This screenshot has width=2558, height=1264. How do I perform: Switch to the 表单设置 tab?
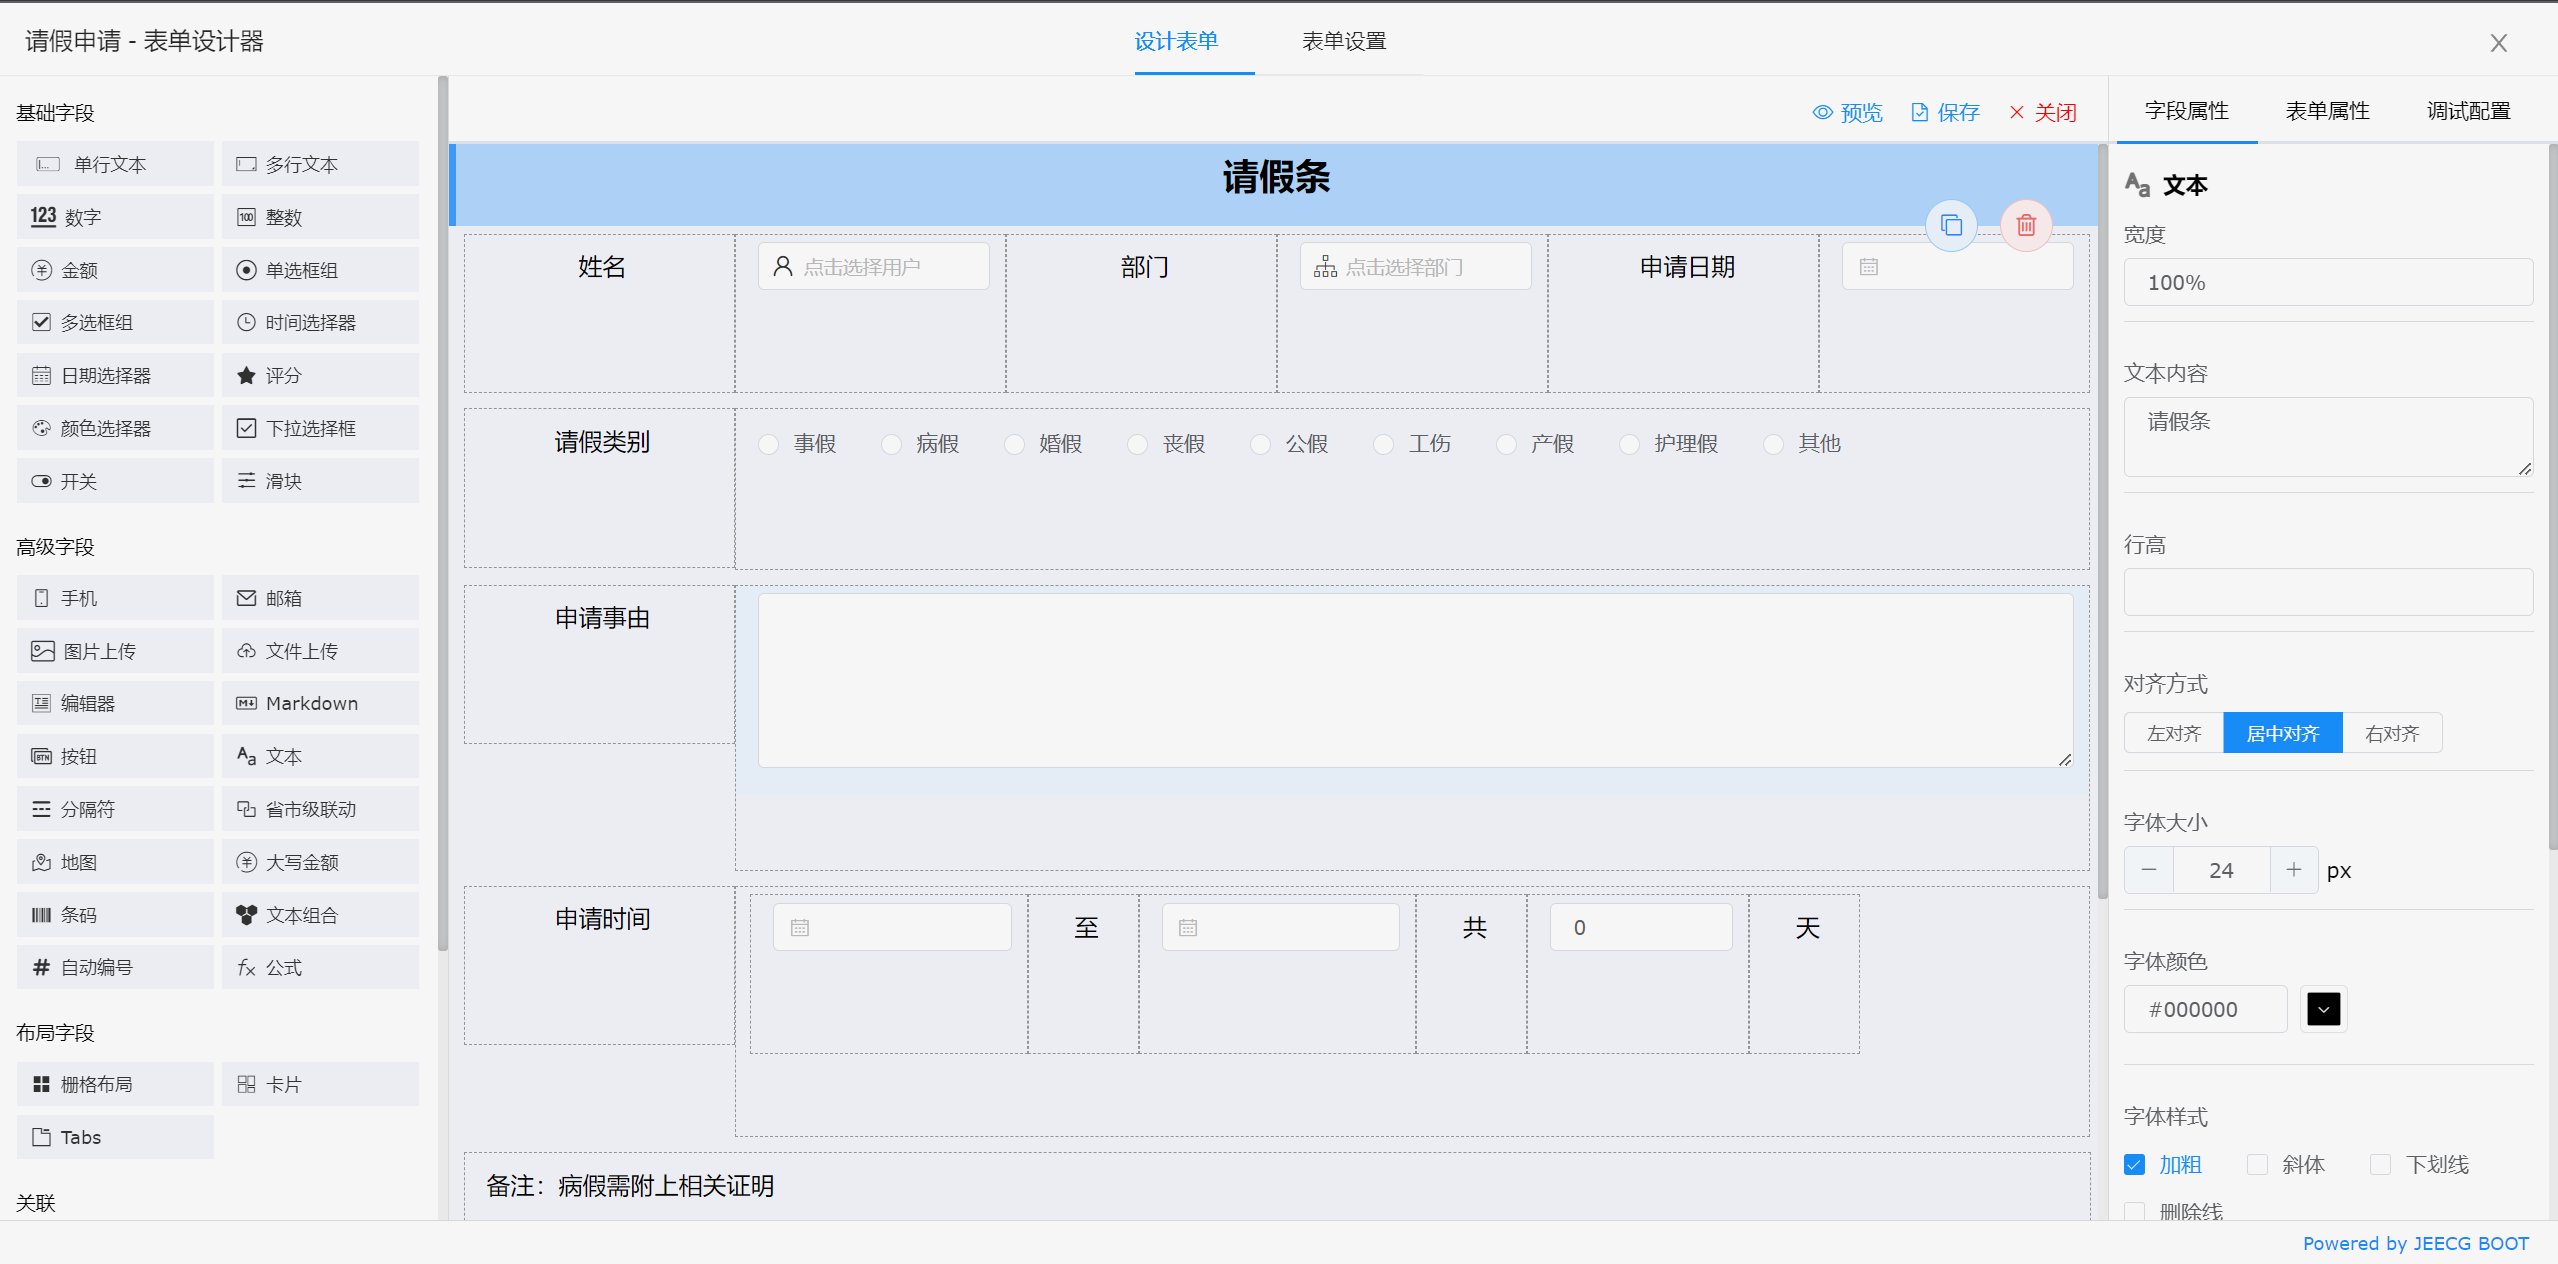tap(1343, 41)
